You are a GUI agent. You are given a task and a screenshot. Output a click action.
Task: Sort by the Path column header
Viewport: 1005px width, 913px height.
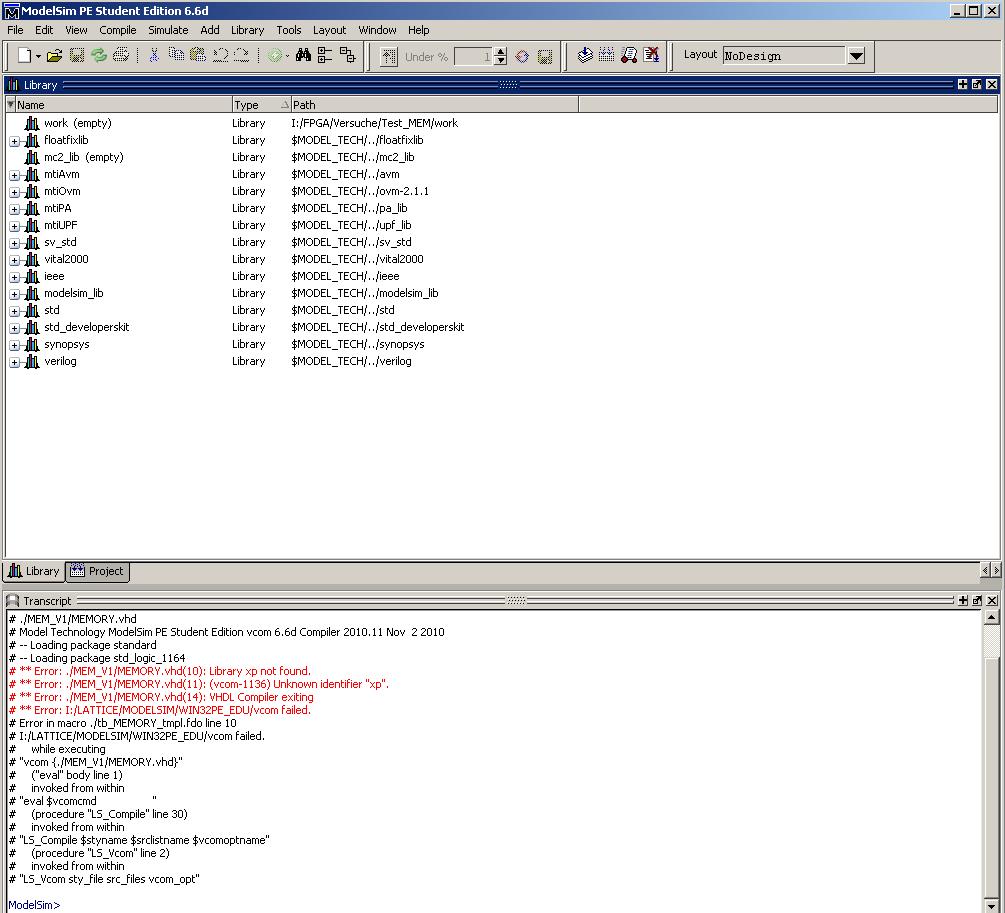click(x=435, y=105)
